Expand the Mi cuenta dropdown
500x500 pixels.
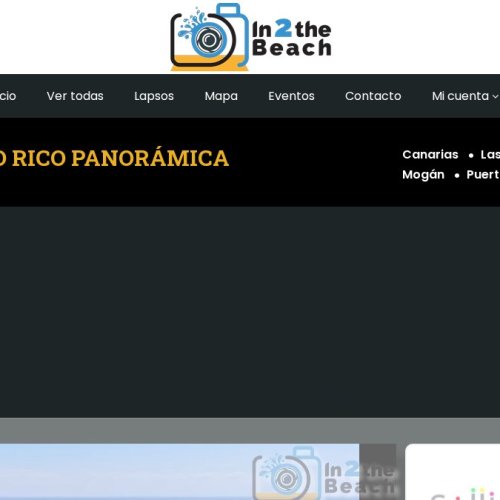[465, 96]
